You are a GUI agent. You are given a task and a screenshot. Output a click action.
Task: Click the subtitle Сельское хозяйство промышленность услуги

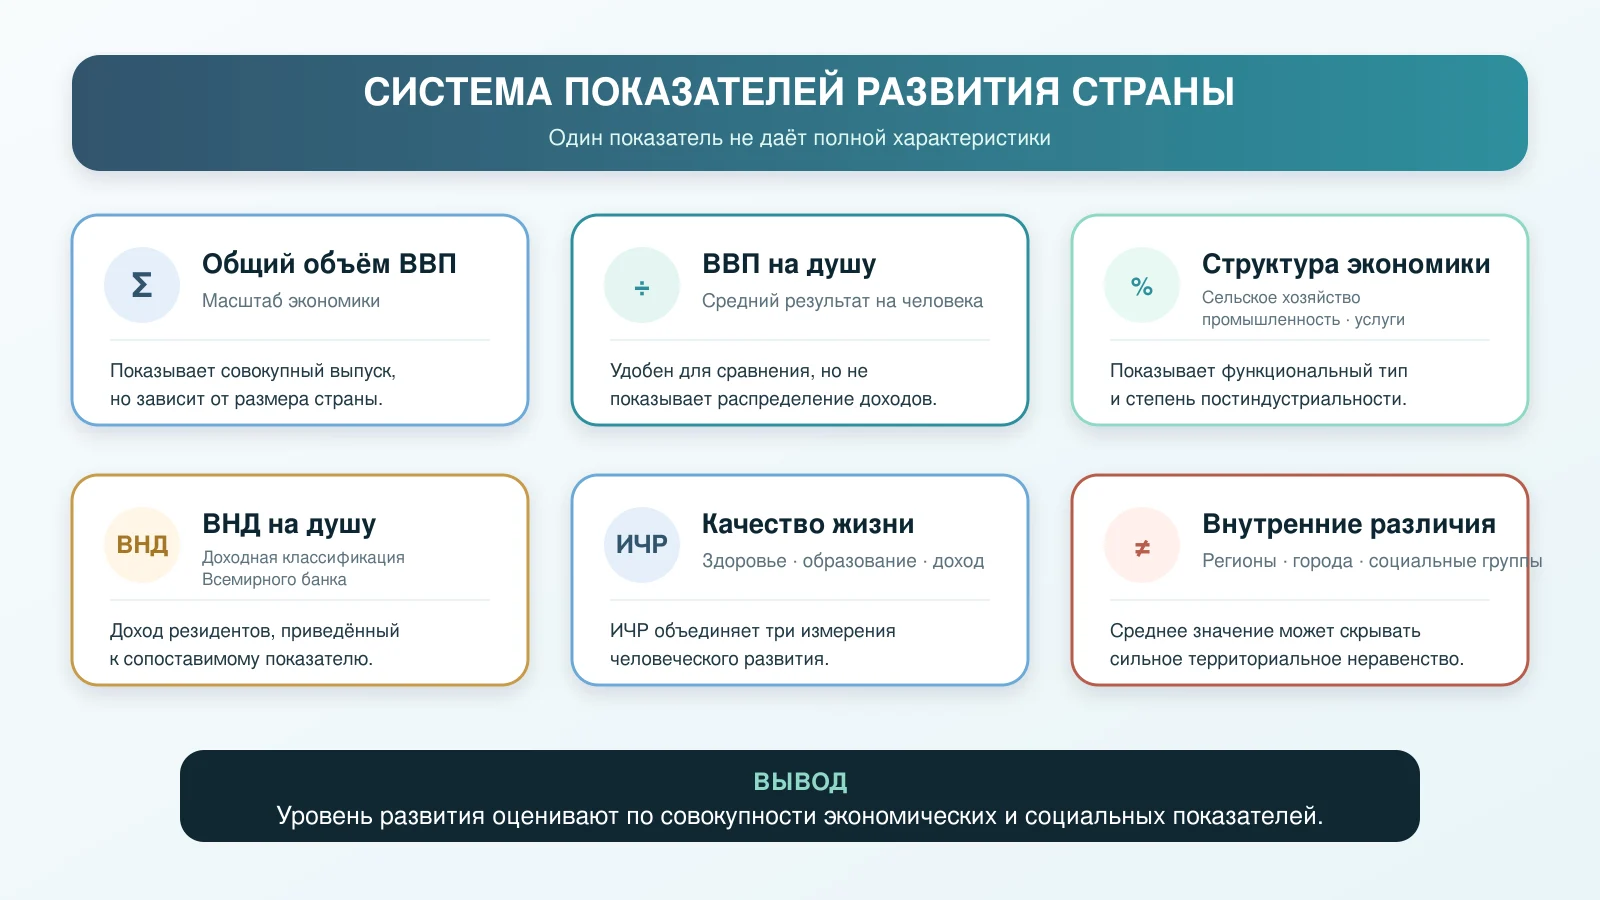tap(1303, 309)
